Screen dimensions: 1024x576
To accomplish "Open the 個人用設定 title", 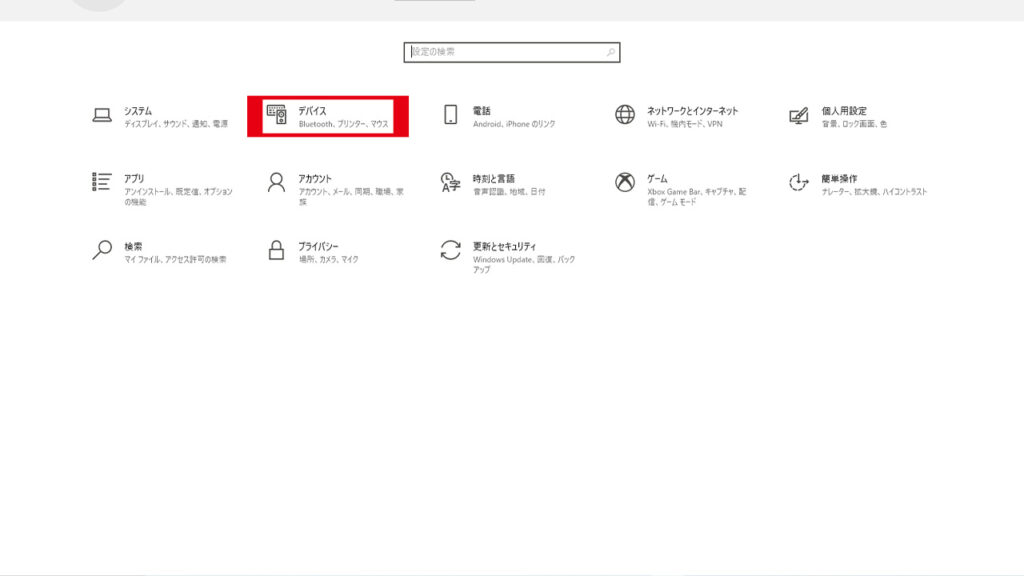I will point(844,111).
